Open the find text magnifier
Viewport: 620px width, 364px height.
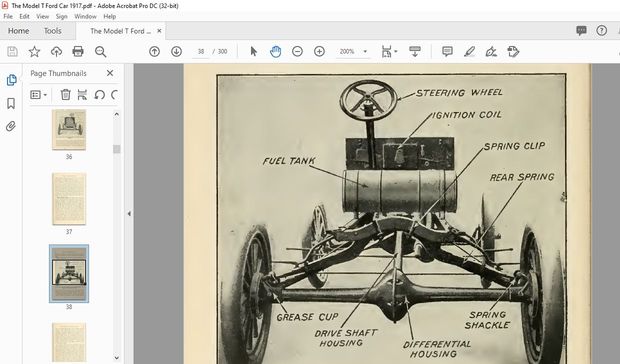pyautogui.click(x=100, y=51)
